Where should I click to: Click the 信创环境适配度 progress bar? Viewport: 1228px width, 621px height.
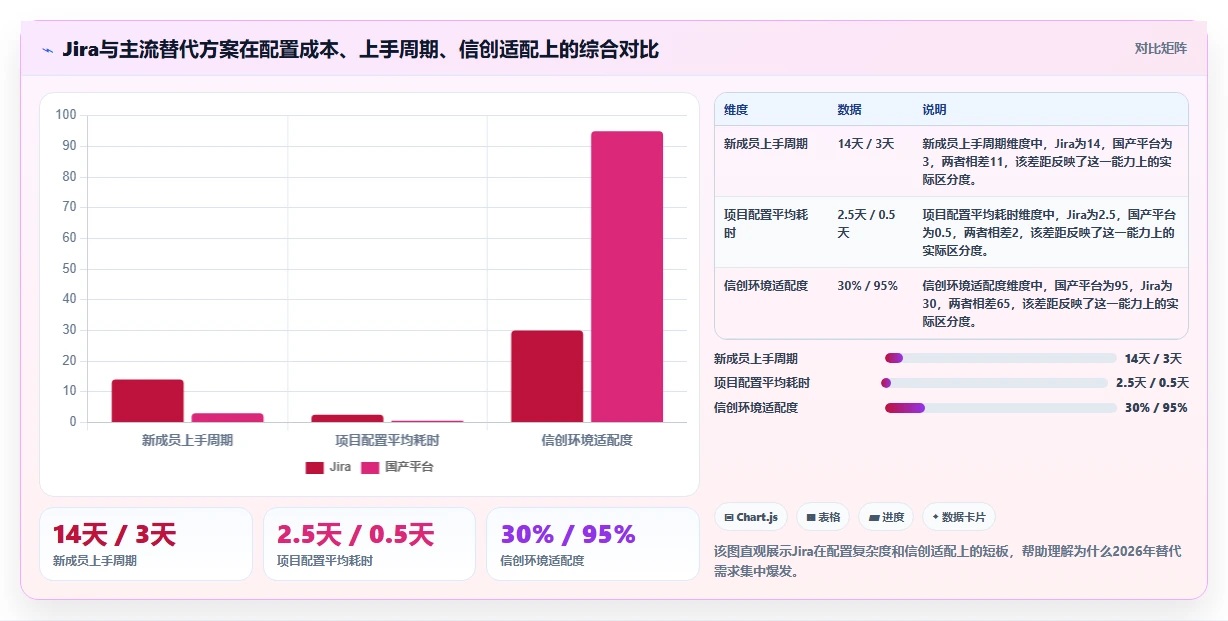click(x=1000, y=407)
